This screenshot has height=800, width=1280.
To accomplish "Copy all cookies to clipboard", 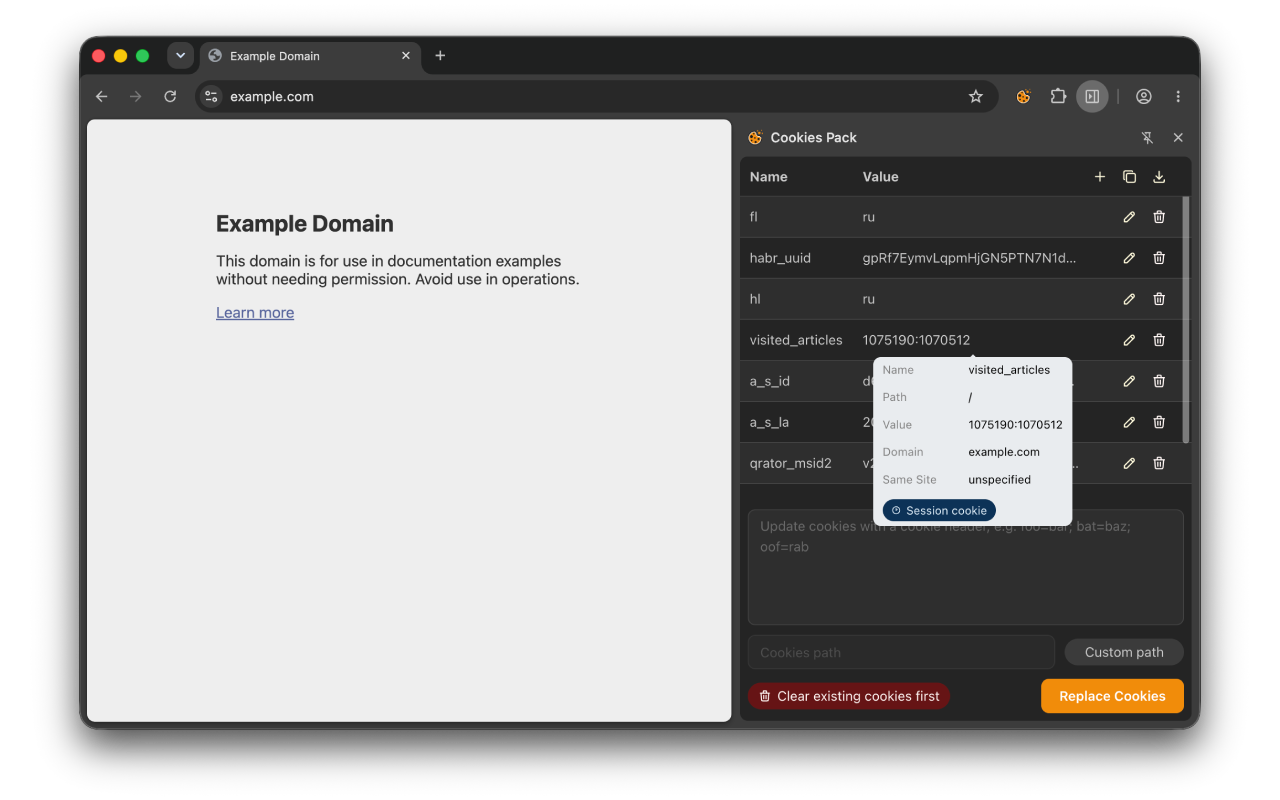I will tap(1129, 177).
